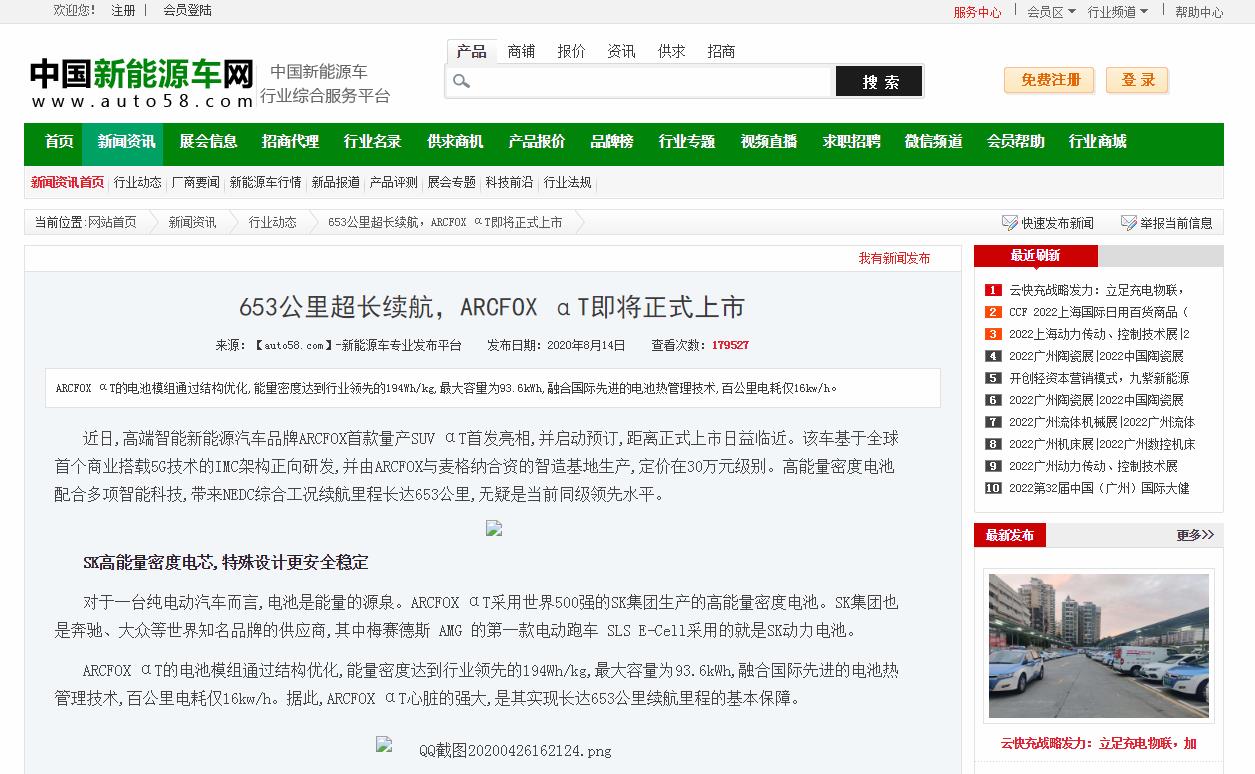The width and height of the screenshot is (1255, 774).
Task: Open 产品报价 navigation item
Action: [536, 142]
